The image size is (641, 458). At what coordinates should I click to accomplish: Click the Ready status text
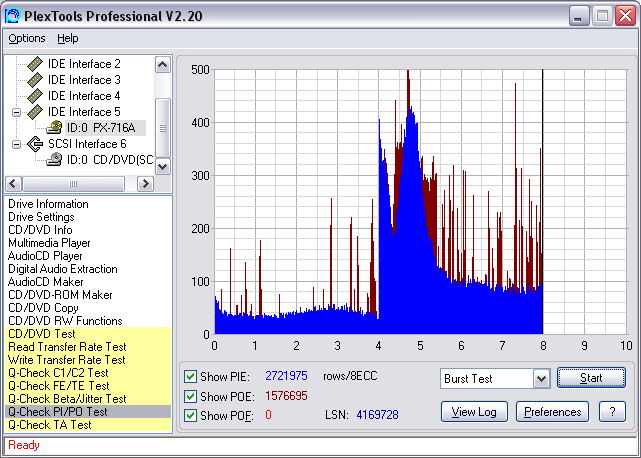coord(24,445)
